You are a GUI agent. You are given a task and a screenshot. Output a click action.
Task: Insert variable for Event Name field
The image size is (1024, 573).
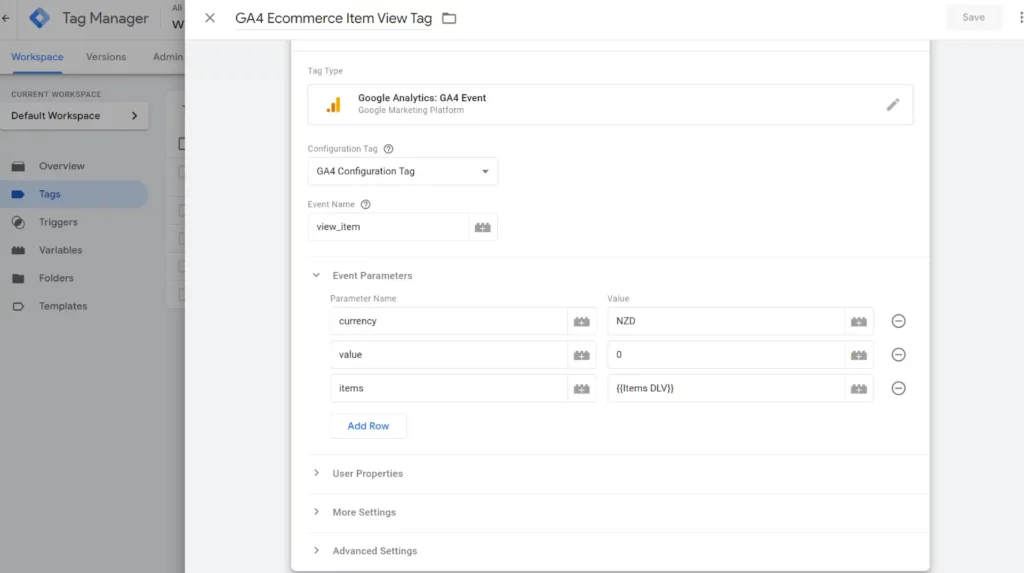483,227
